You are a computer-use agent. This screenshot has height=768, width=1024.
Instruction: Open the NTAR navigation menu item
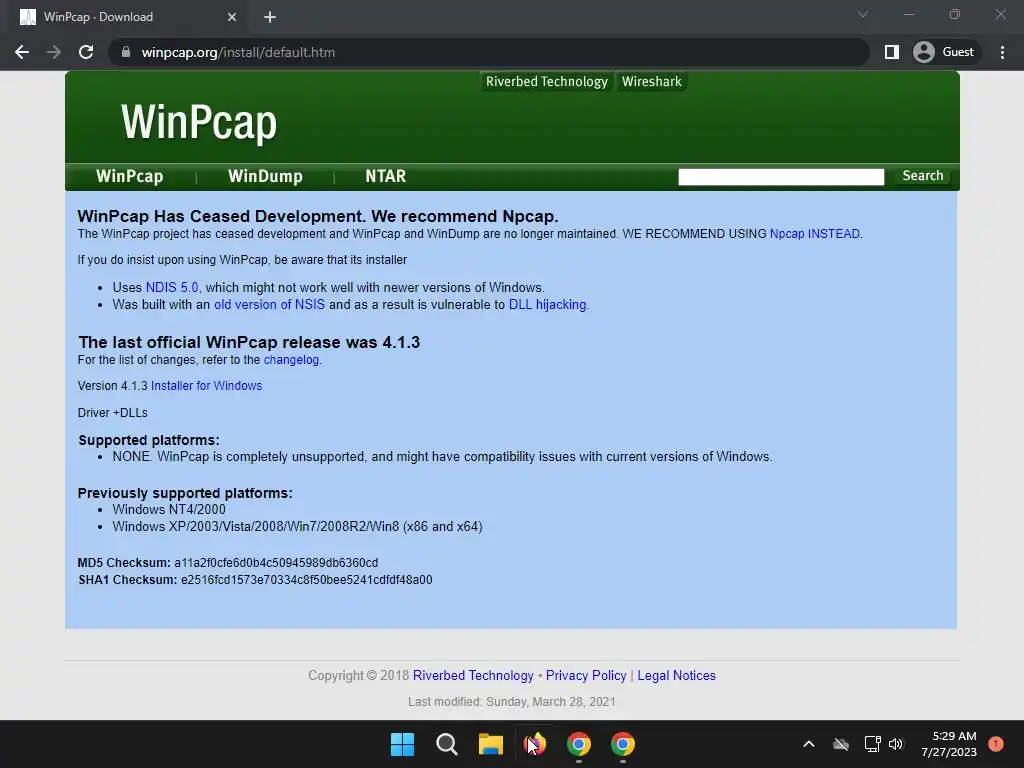(x=385, y=176)
